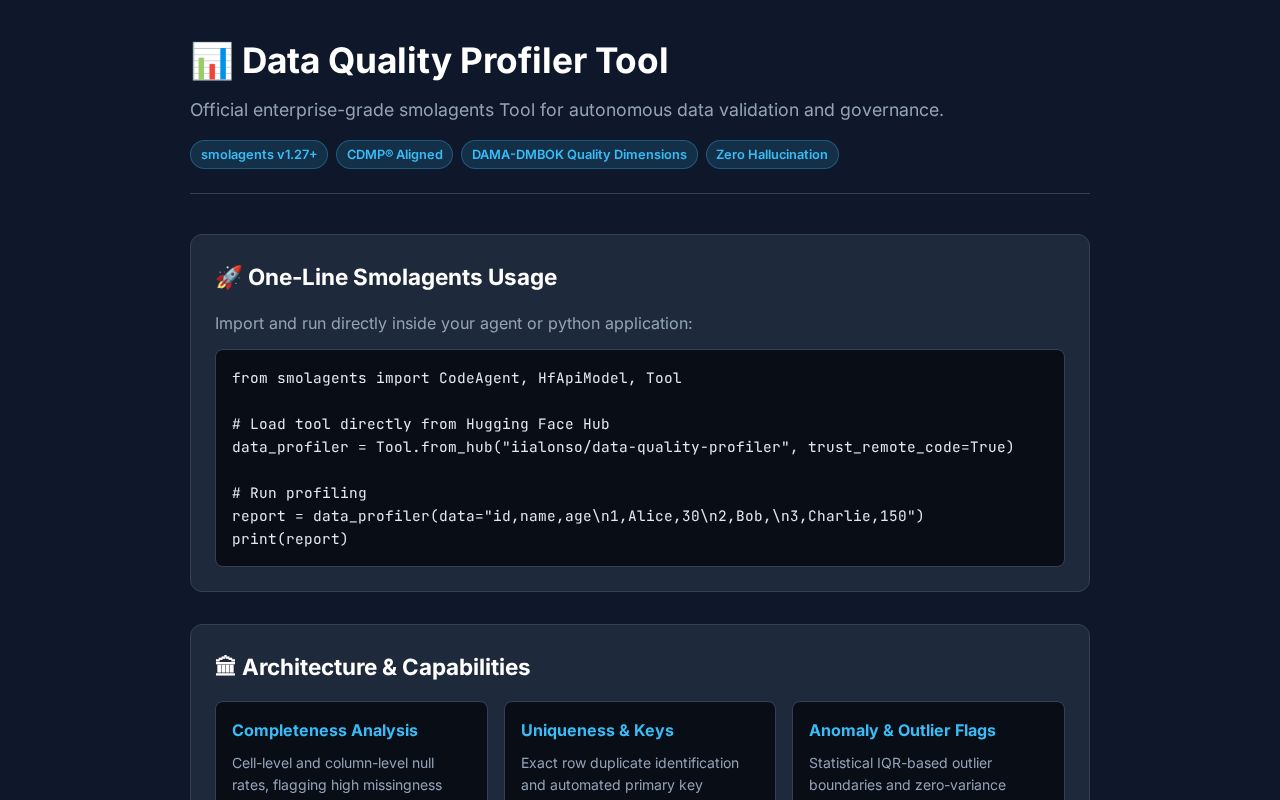This screenshot has height=800, width=1280.
Task: Click the Architecture & Capabilities heading
Action: [386, 667]
